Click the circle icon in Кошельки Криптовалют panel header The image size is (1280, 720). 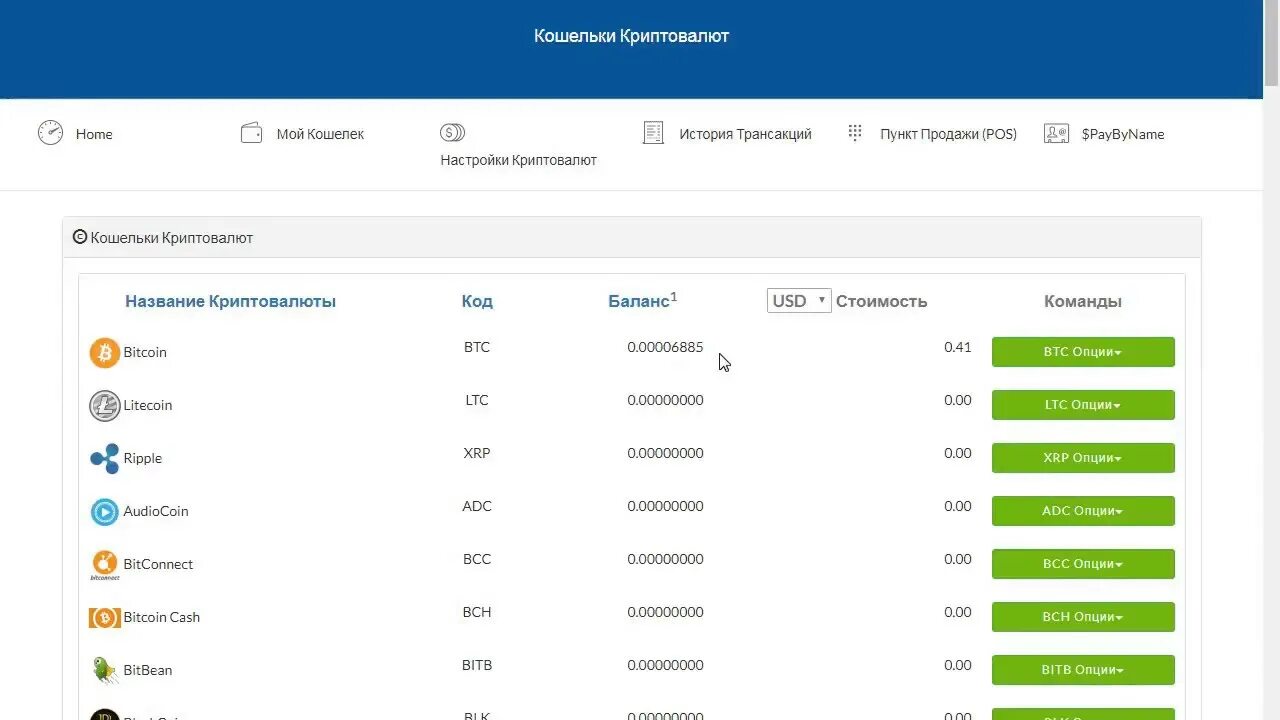(80, 238)
